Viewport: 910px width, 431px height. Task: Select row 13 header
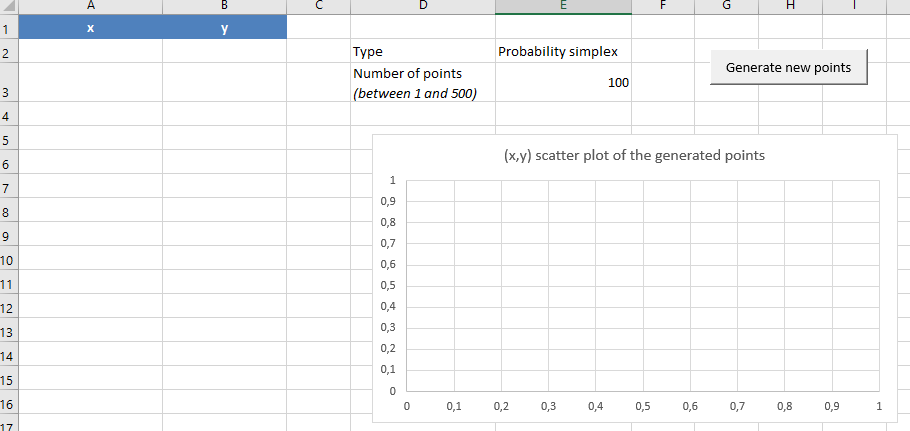click(x=9, y=329)
